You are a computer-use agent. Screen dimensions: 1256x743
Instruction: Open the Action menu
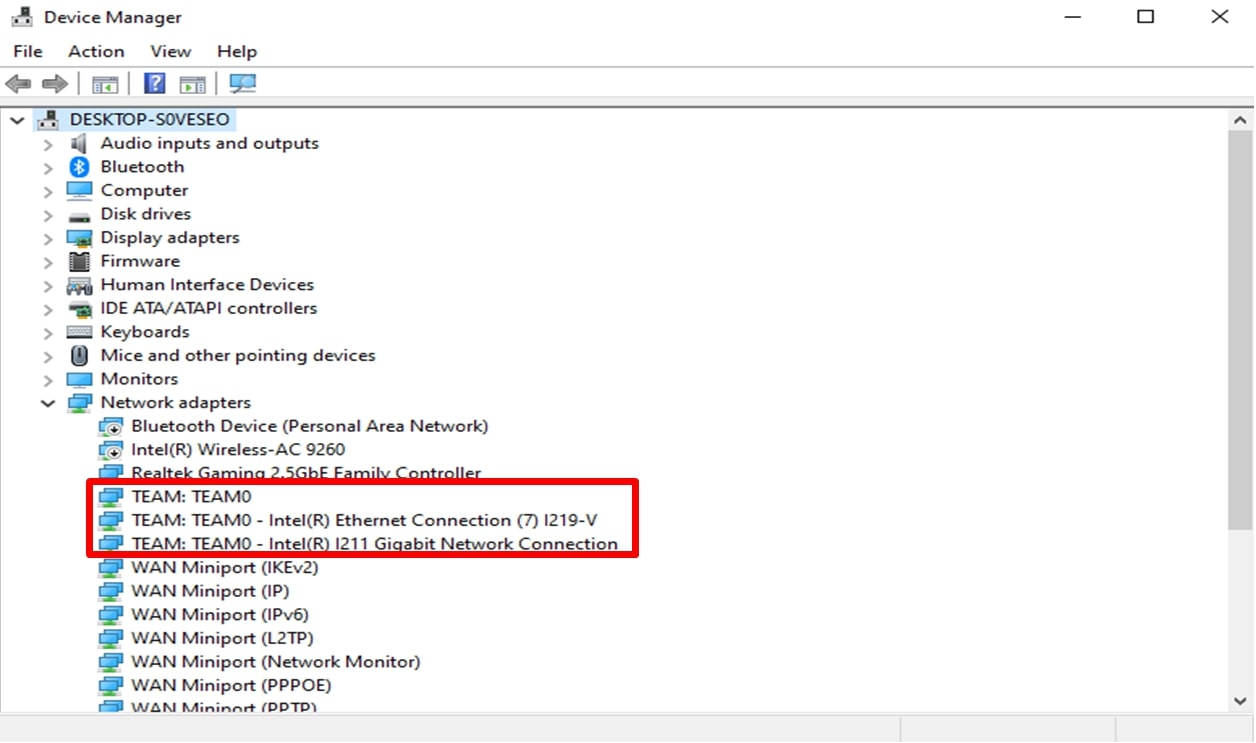pos(96,51)
